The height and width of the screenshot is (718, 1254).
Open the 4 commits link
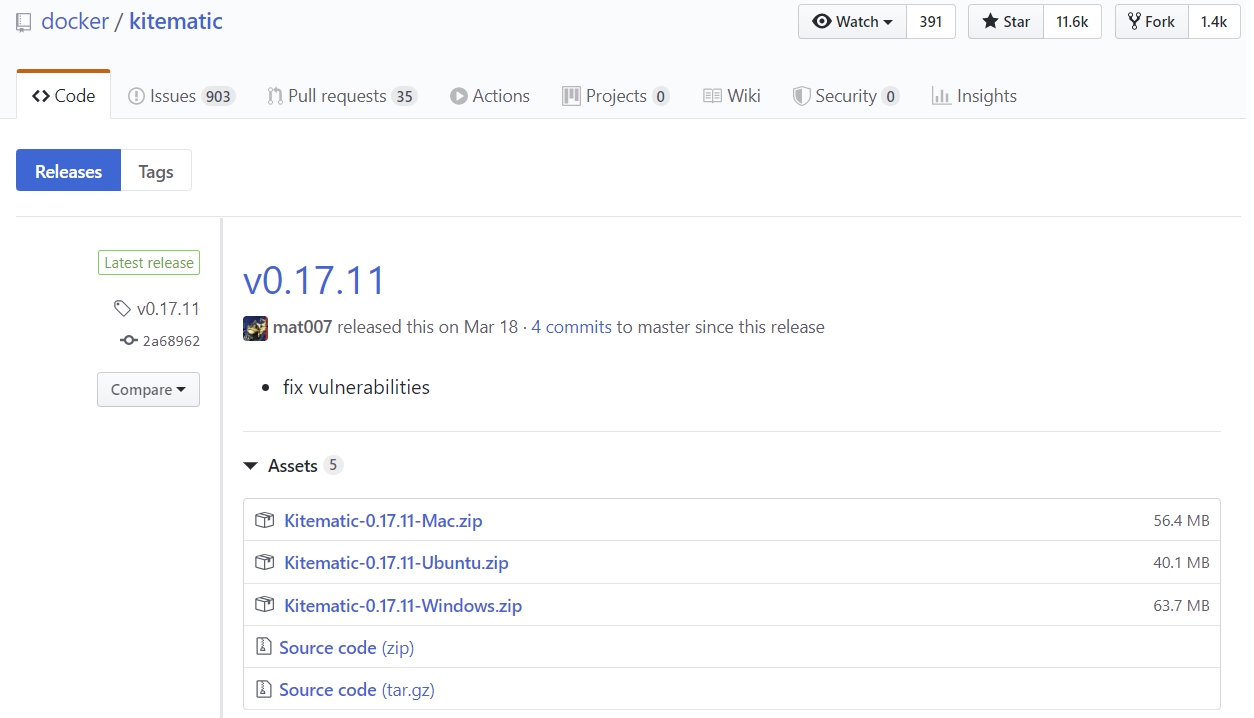pyautogui.click(x=571, y=327)
